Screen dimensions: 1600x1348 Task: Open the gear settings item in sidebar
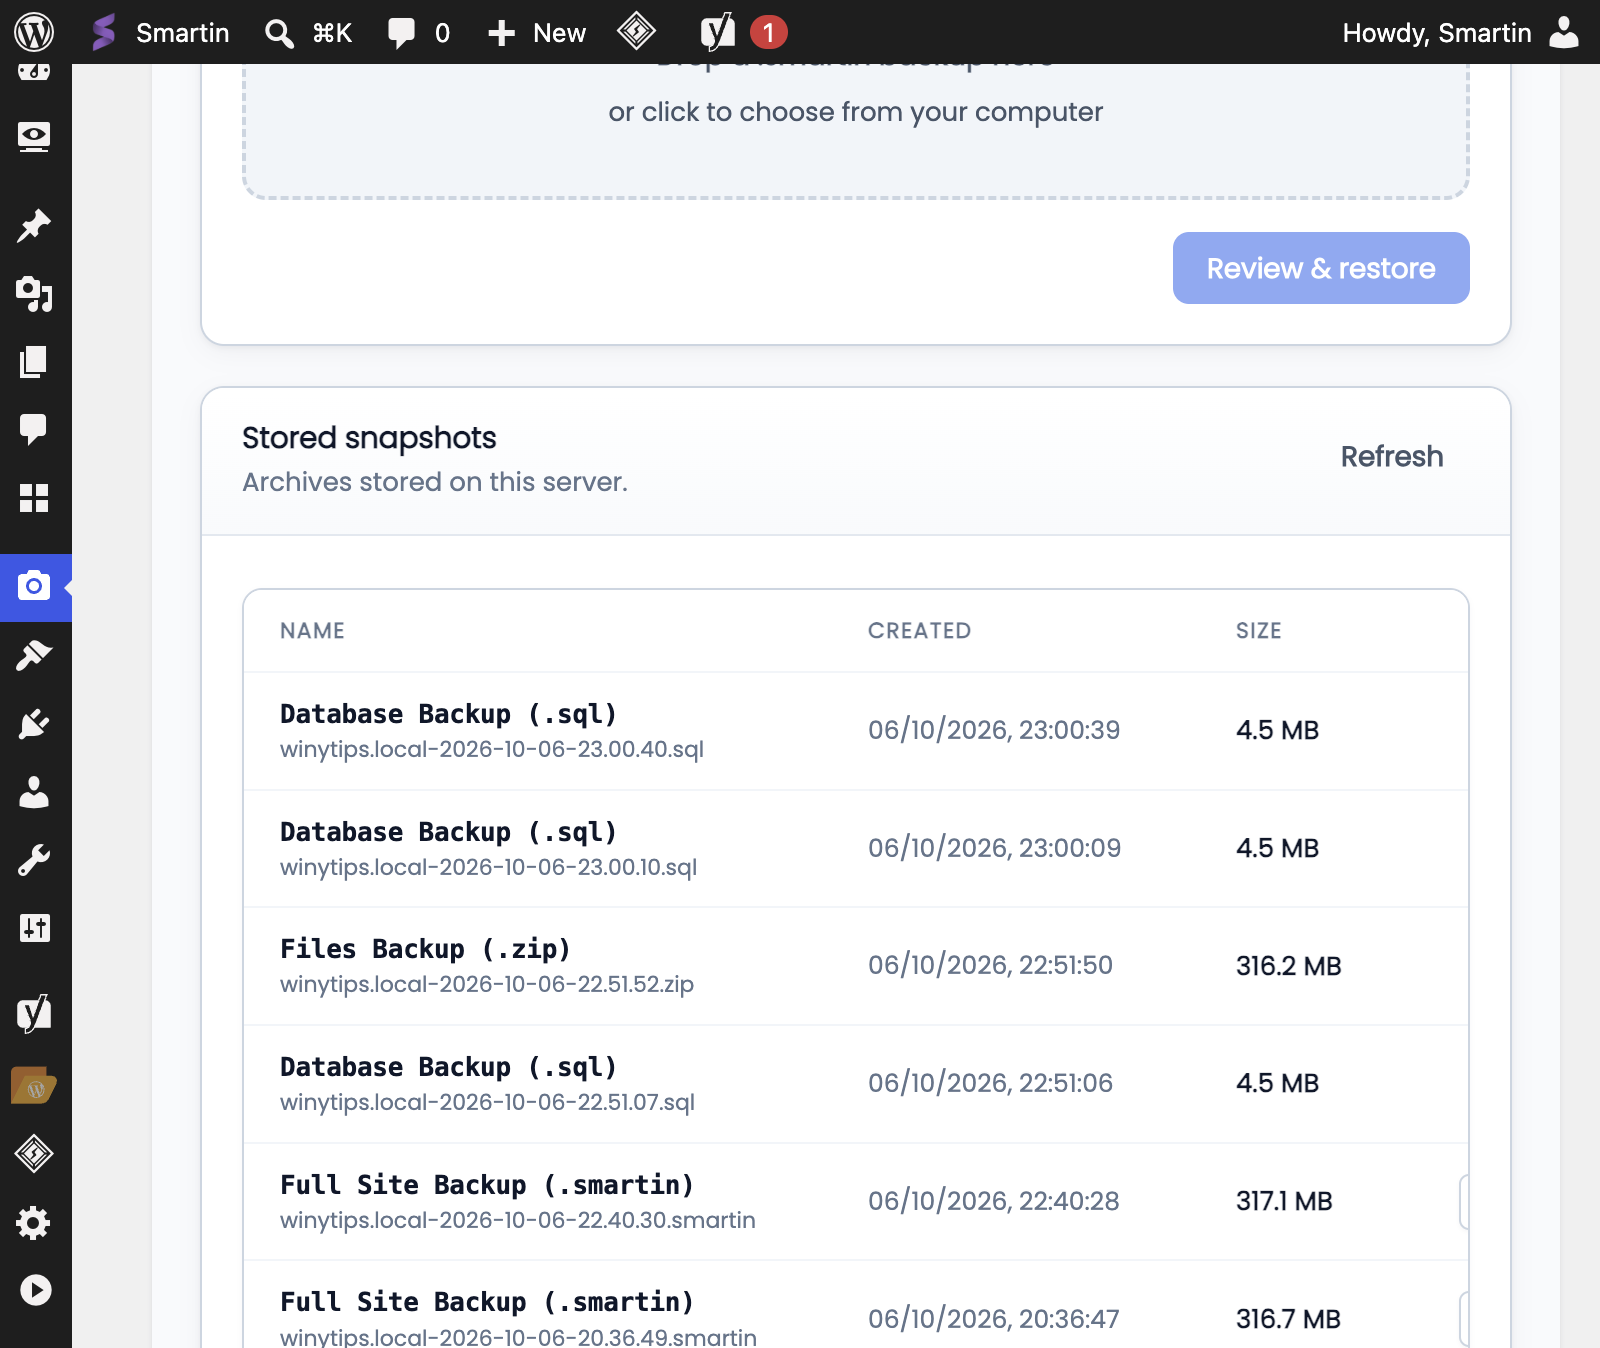click(34, 1222)
